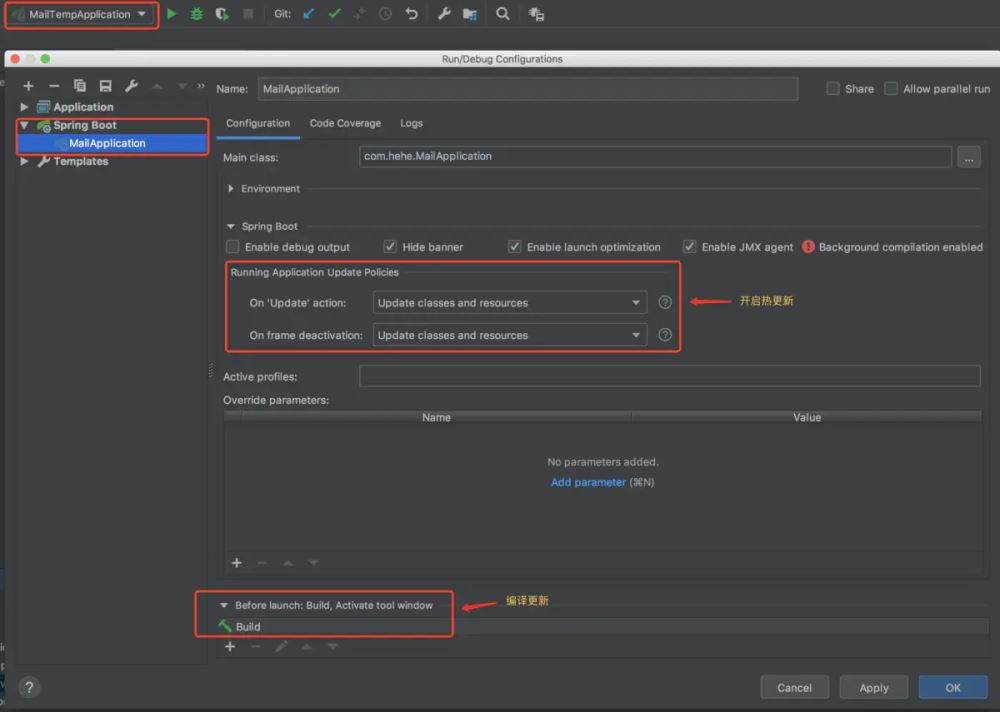The height and width of the screenshot is (712, 1000).
Task: Click Value column header in parameters table
Action: 807,417
